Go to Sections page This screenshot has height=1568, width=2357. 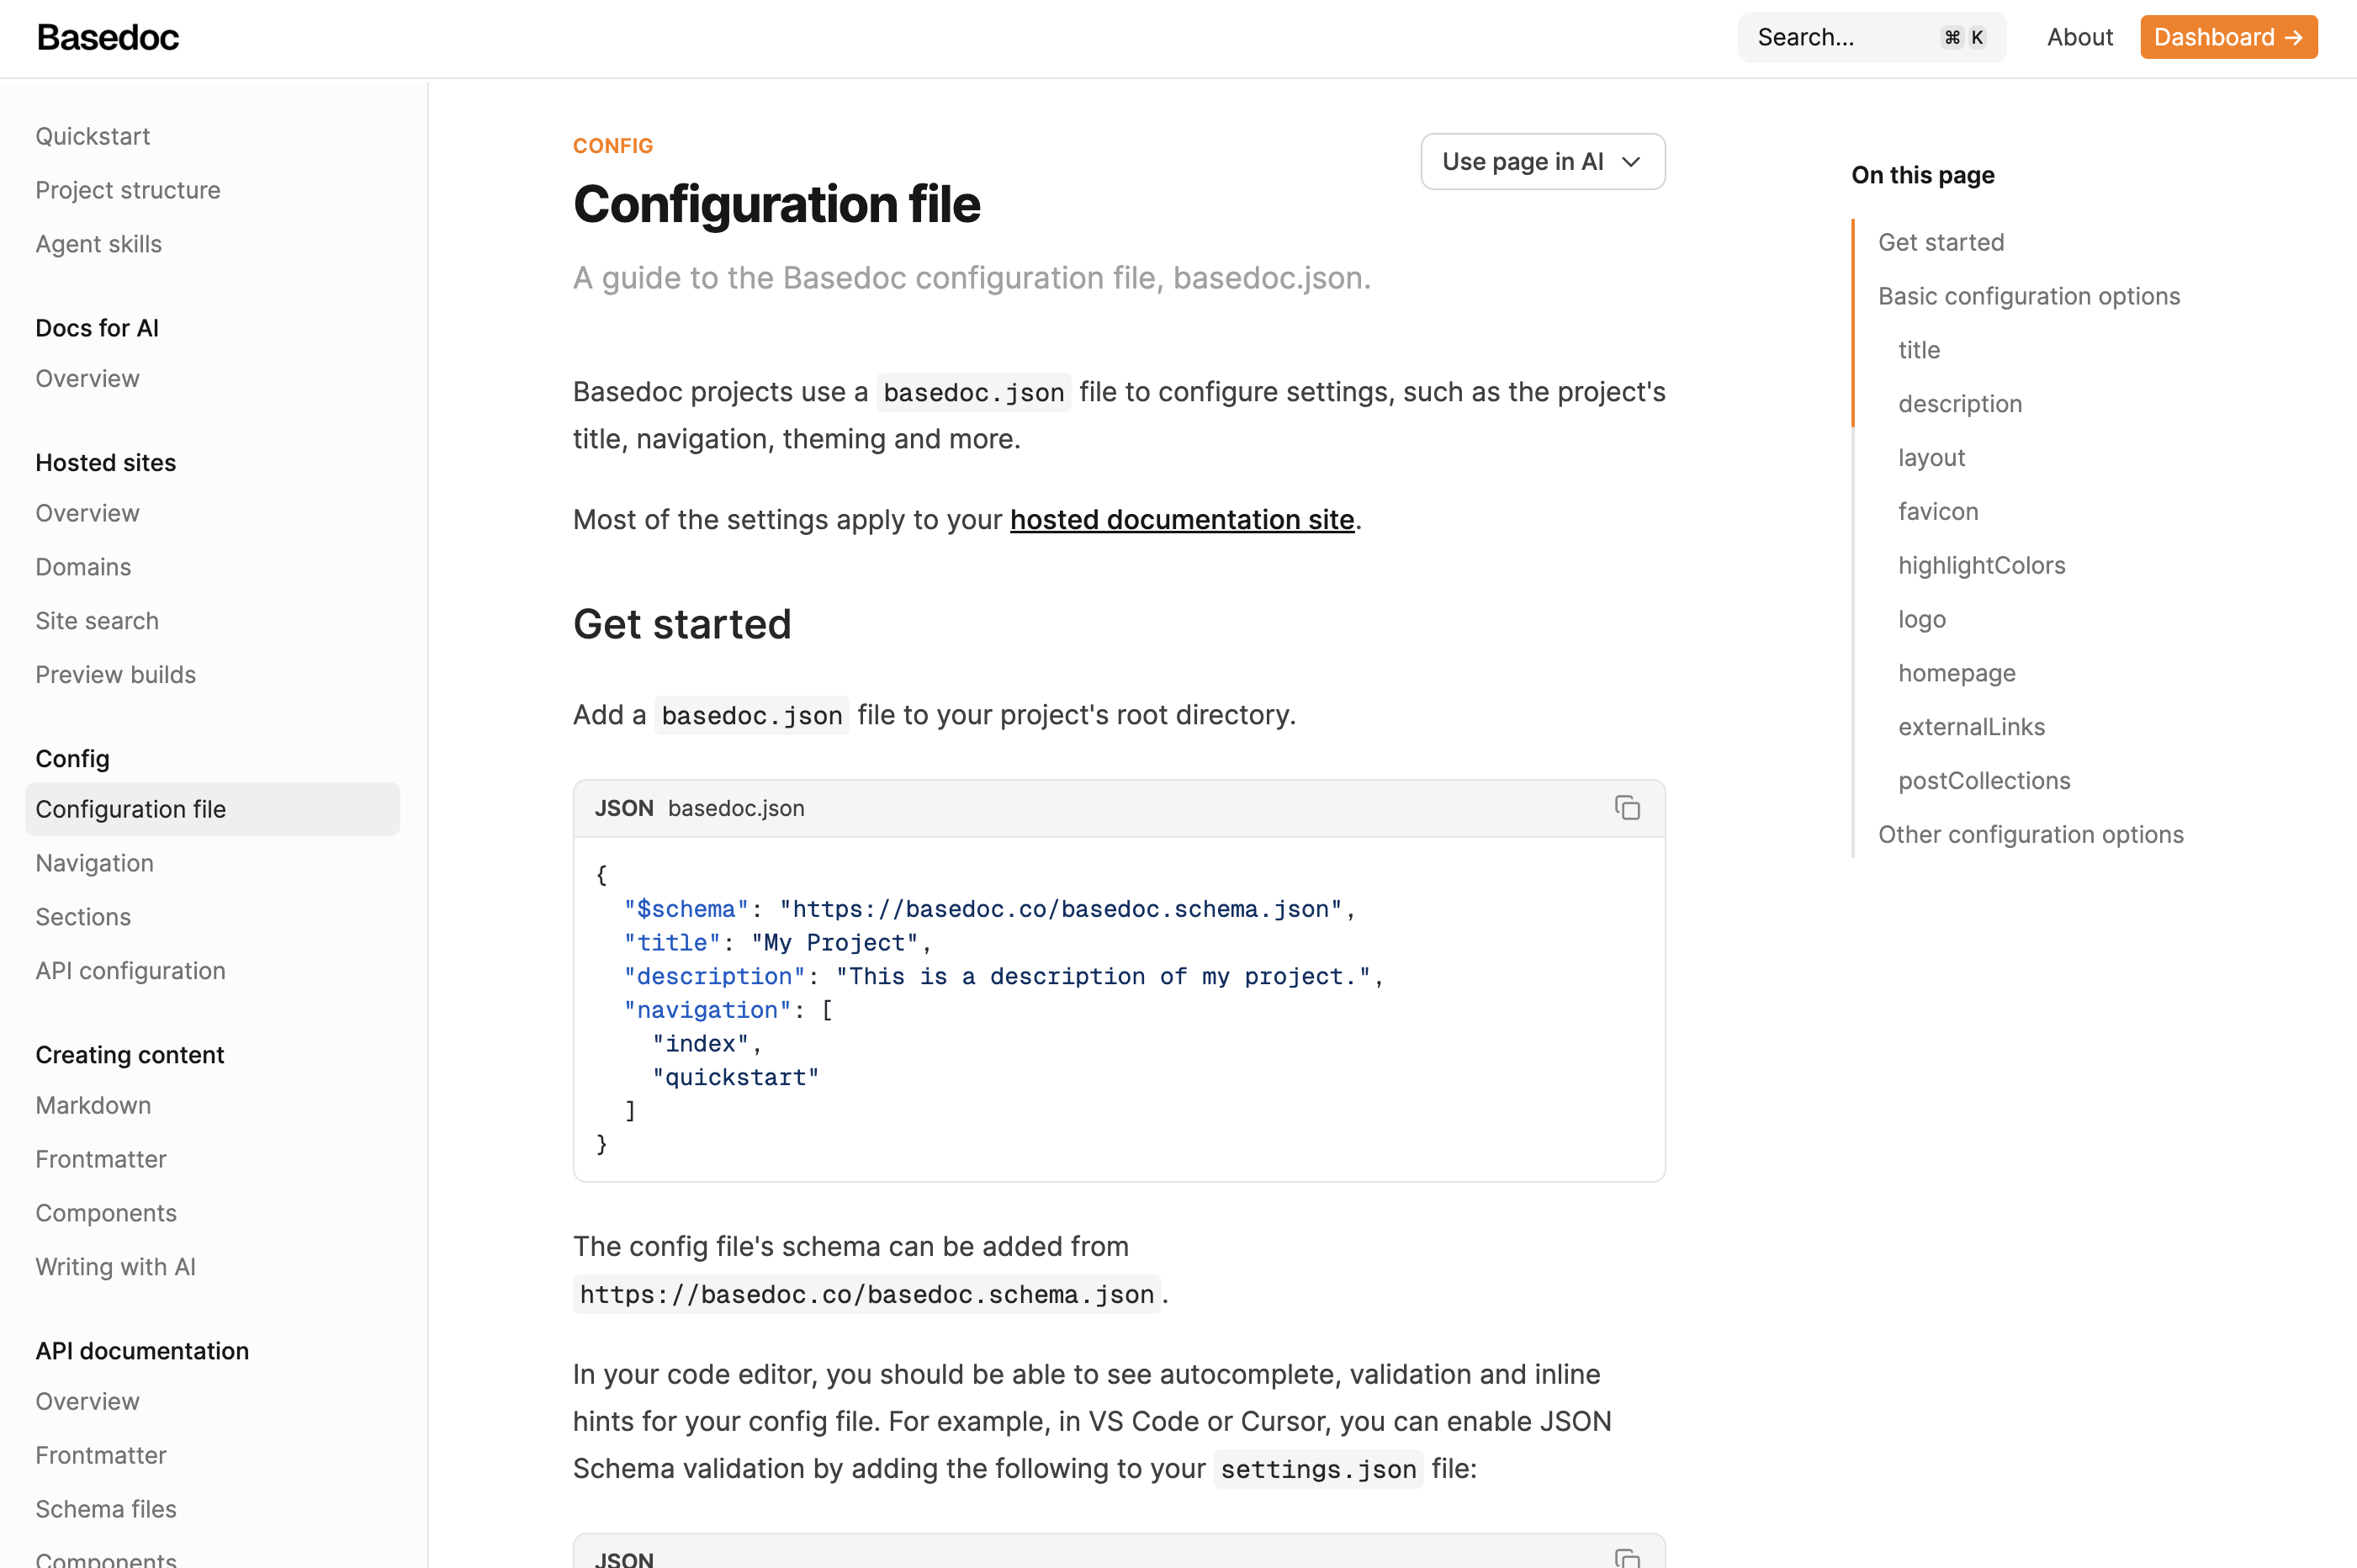pyautogui.click(x=84, y=917)
